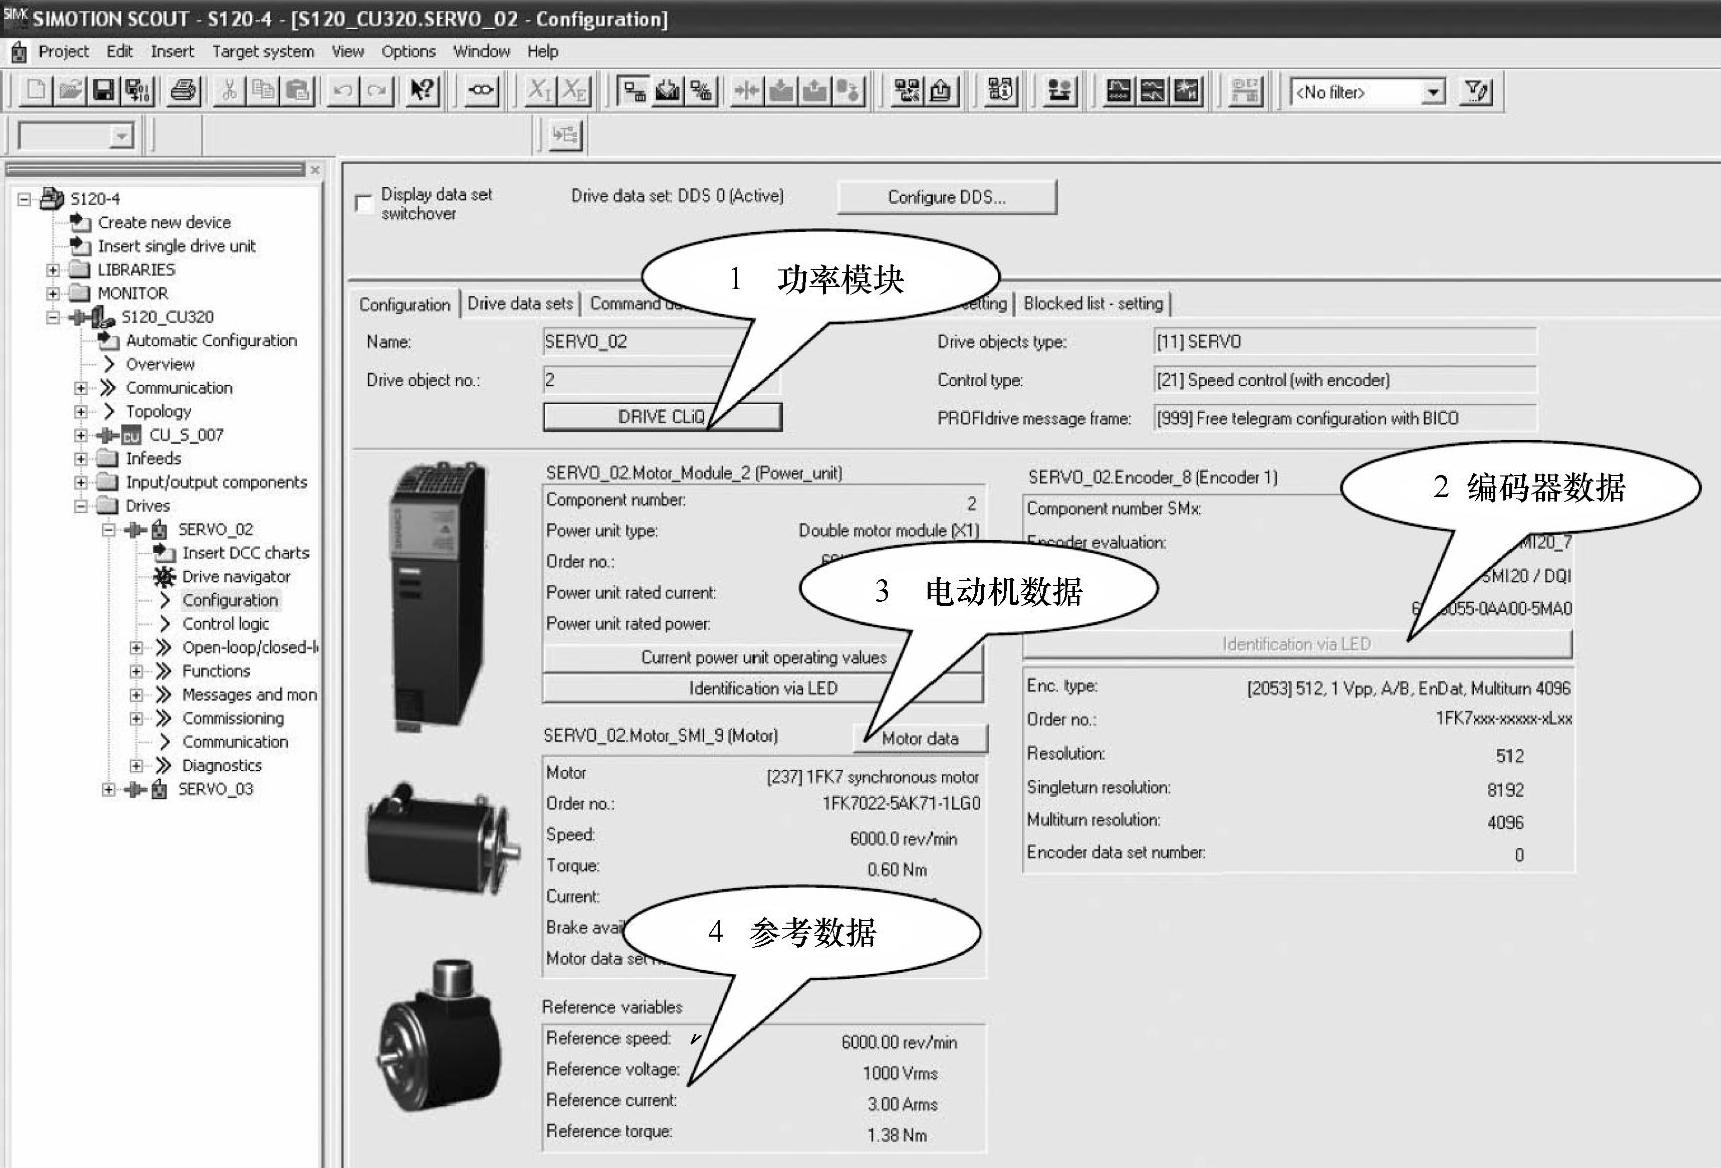This screenshot has height=1168, width=1721.
Task: Expand the MONITOR folder node
Action: [53, 293]
